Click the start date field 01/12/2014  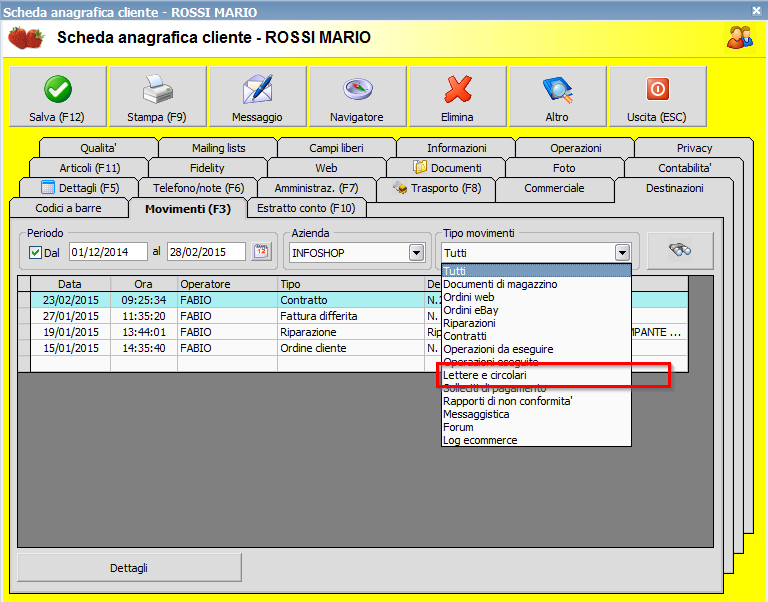coord(108,252)
